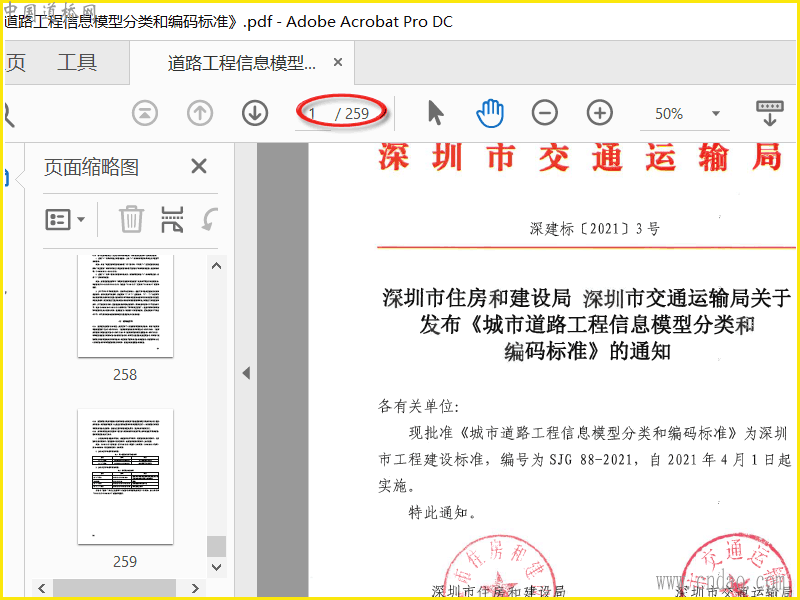Click the 各有关单位 salutation text
Viewport: 800px width, 600px height.
pyautogui.click(x=418, y=406)
